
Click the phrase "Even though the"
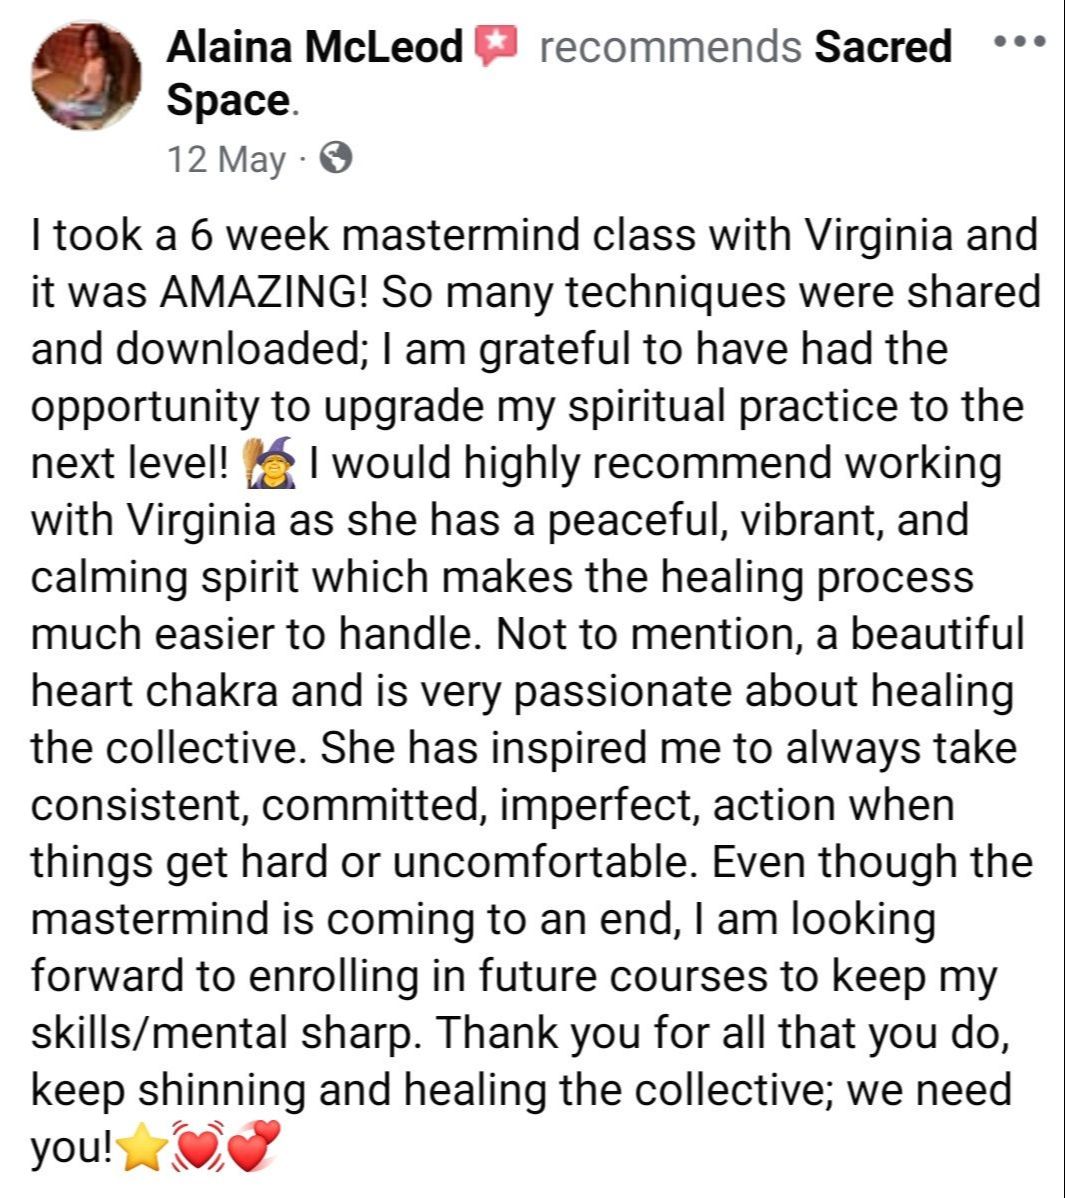(870, 862)
